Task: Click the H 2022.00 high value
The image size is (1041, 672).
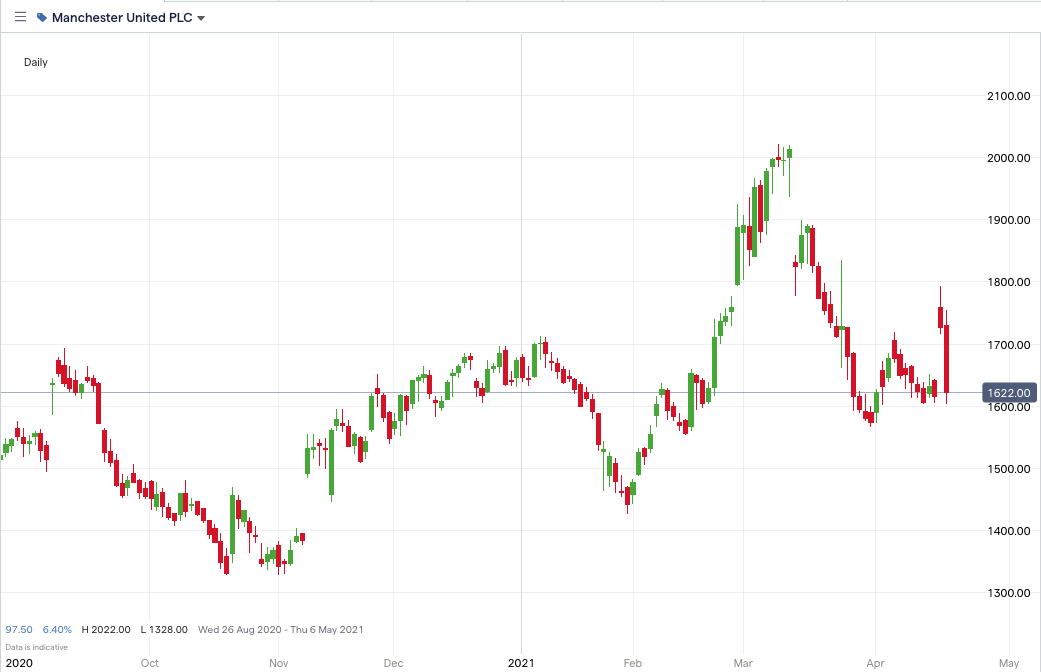Action: (x=106, y=630)
